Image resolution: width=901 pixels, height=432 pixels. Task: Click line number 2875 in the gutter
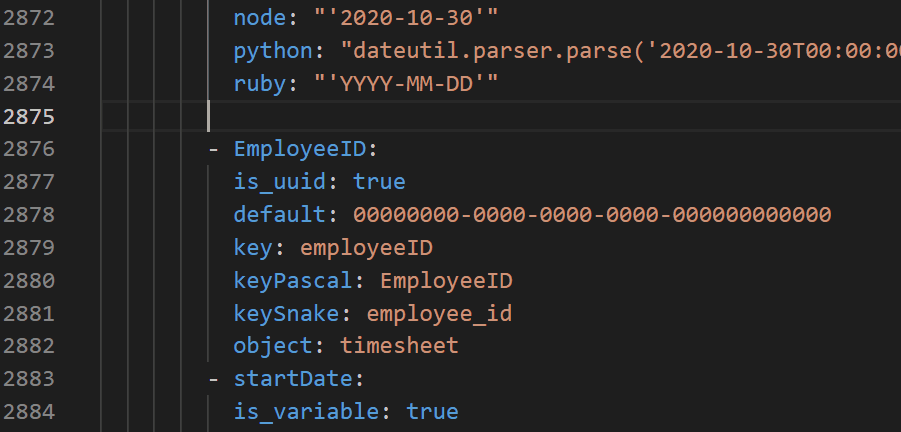29,117
